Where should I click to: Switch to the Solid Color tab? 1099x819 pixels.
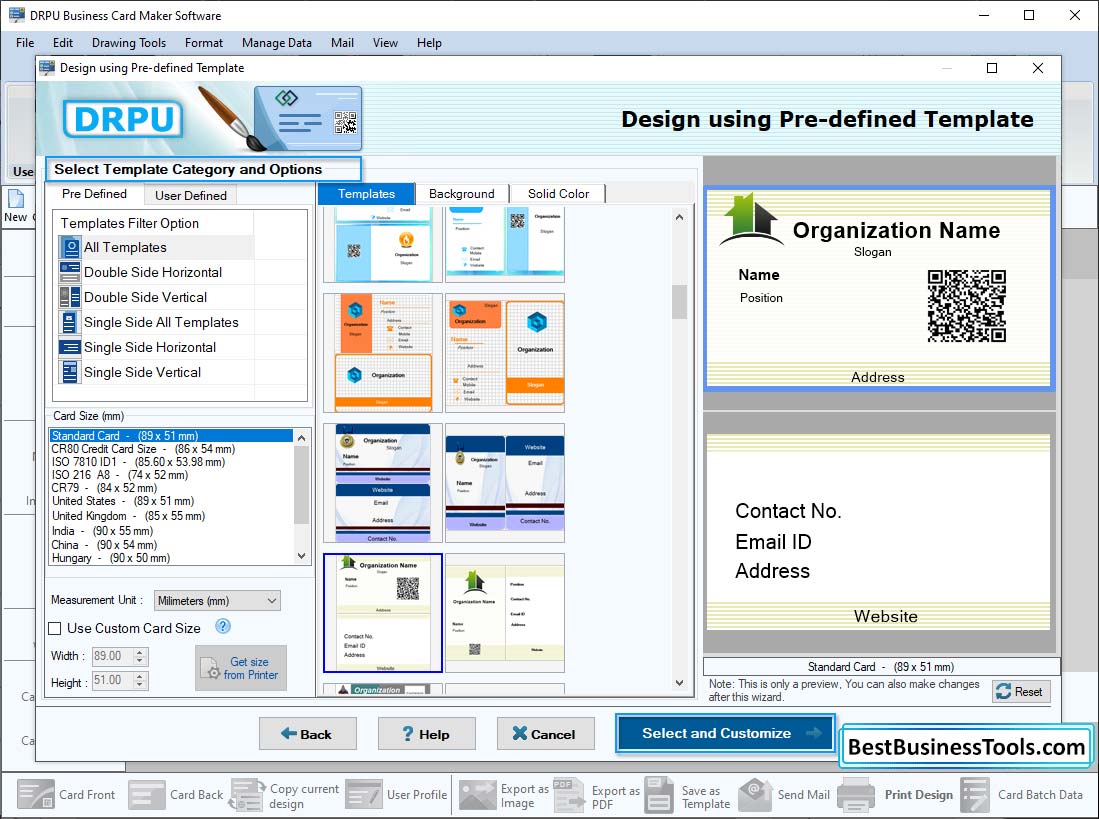coord(558,194)
